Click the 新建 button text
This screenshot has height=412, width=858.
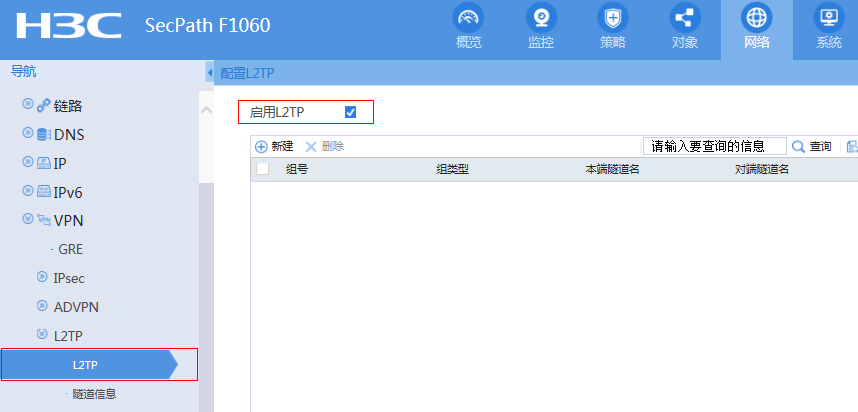click(282, 147)
